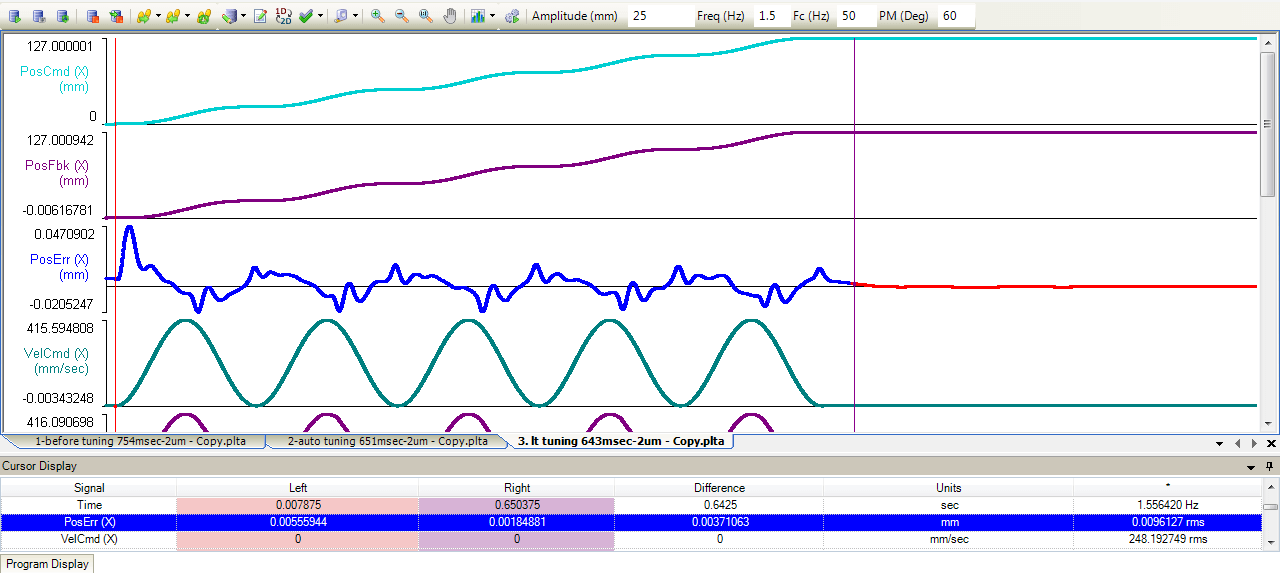Open dropdown arrow after red-green database yellow arrows

(x=158, y=16)
